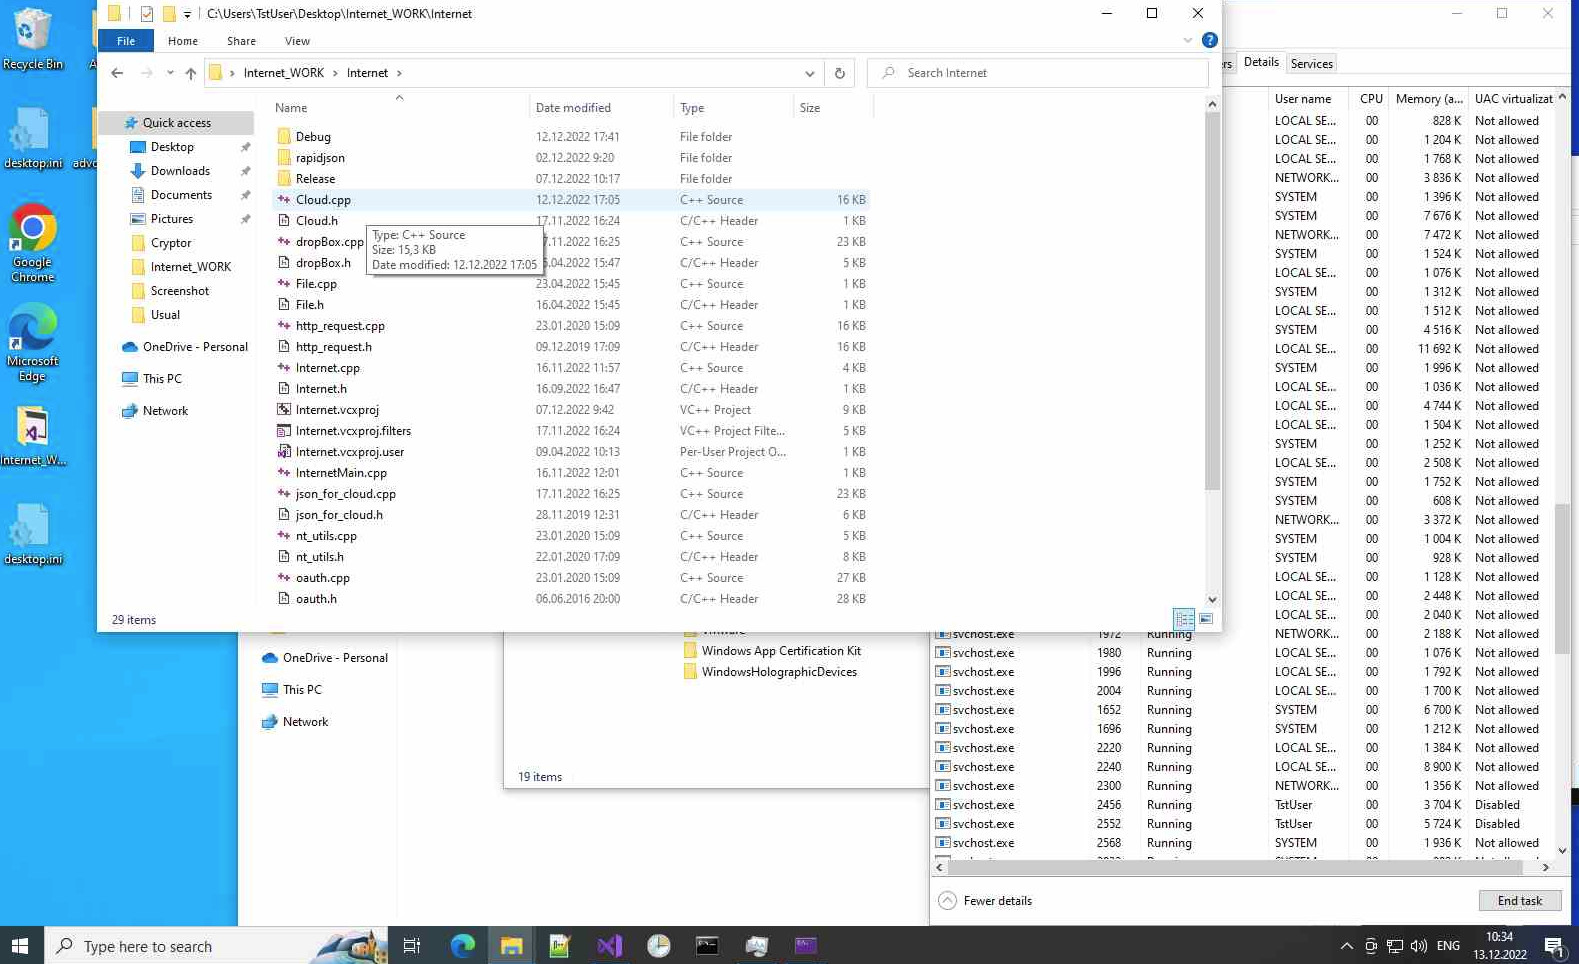Open the View ribbon tab
This screenshot has width=1579, height=964.
(x=297, y=41)
